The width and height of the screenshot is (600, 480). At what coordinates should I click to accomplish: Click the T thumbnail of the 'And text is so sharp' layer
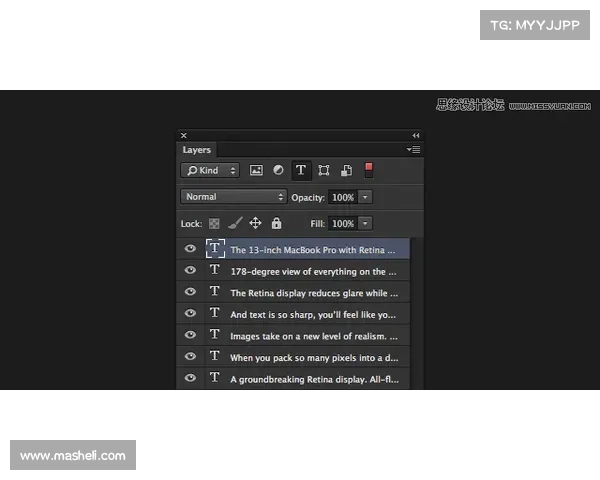click(215, 313)
